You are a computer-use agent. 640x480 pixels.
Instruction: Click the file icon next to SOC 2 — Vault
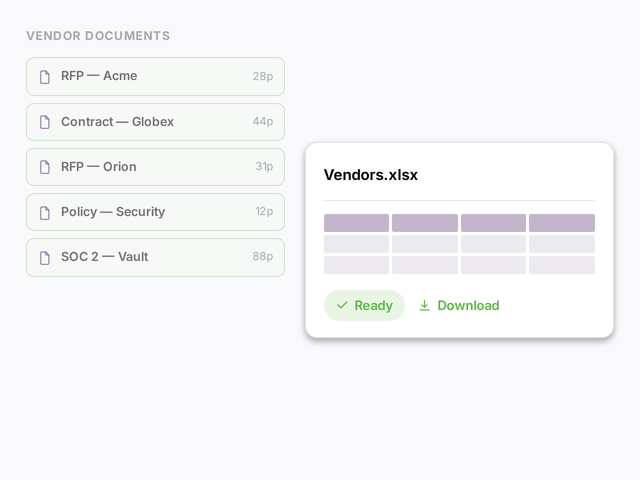(45, 257)
